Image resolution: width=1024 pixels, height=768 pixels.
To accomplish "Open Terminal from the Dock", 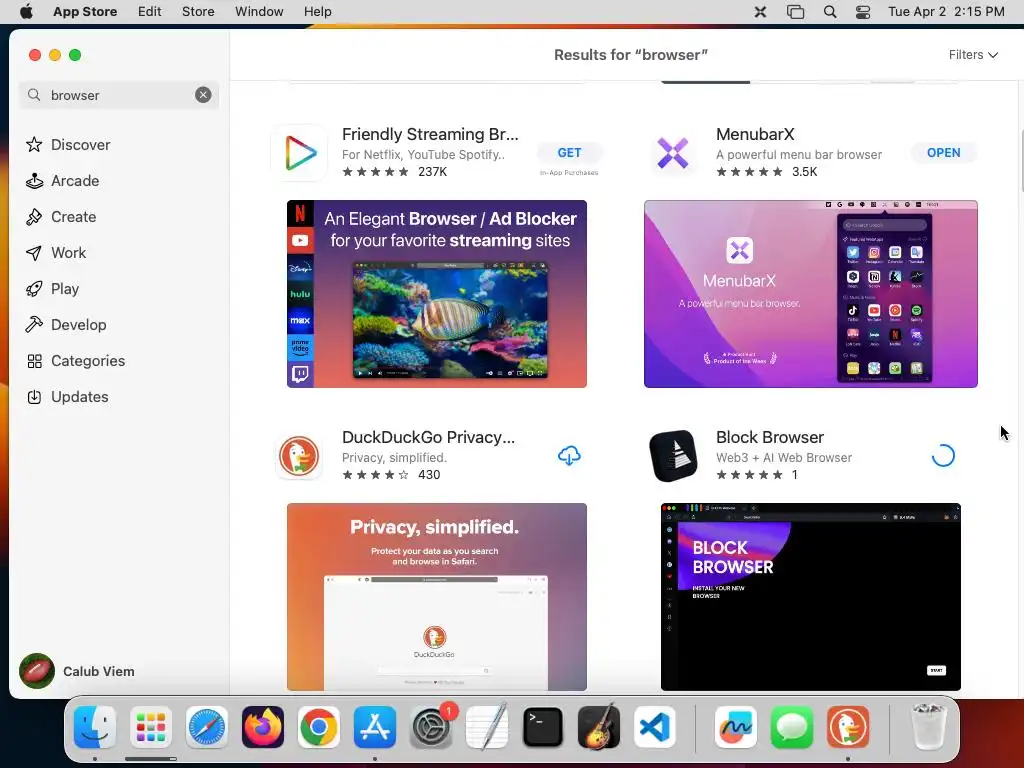I will [543, 728].
